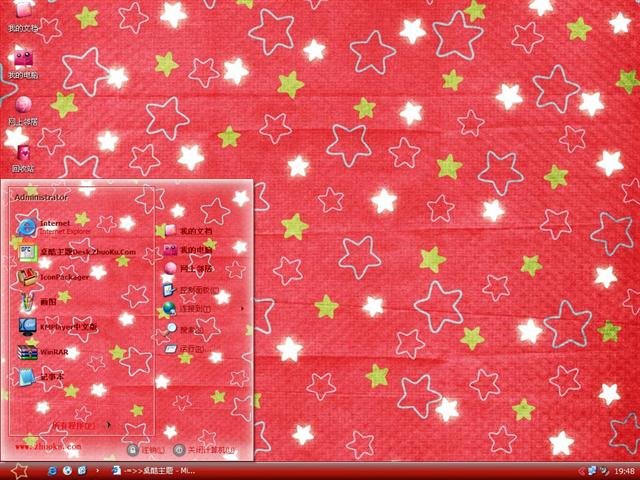Image resolution: width=640 pixels, height=480 pixels.
Task: Open WinRAR from the Start menu
Action: 43,352
